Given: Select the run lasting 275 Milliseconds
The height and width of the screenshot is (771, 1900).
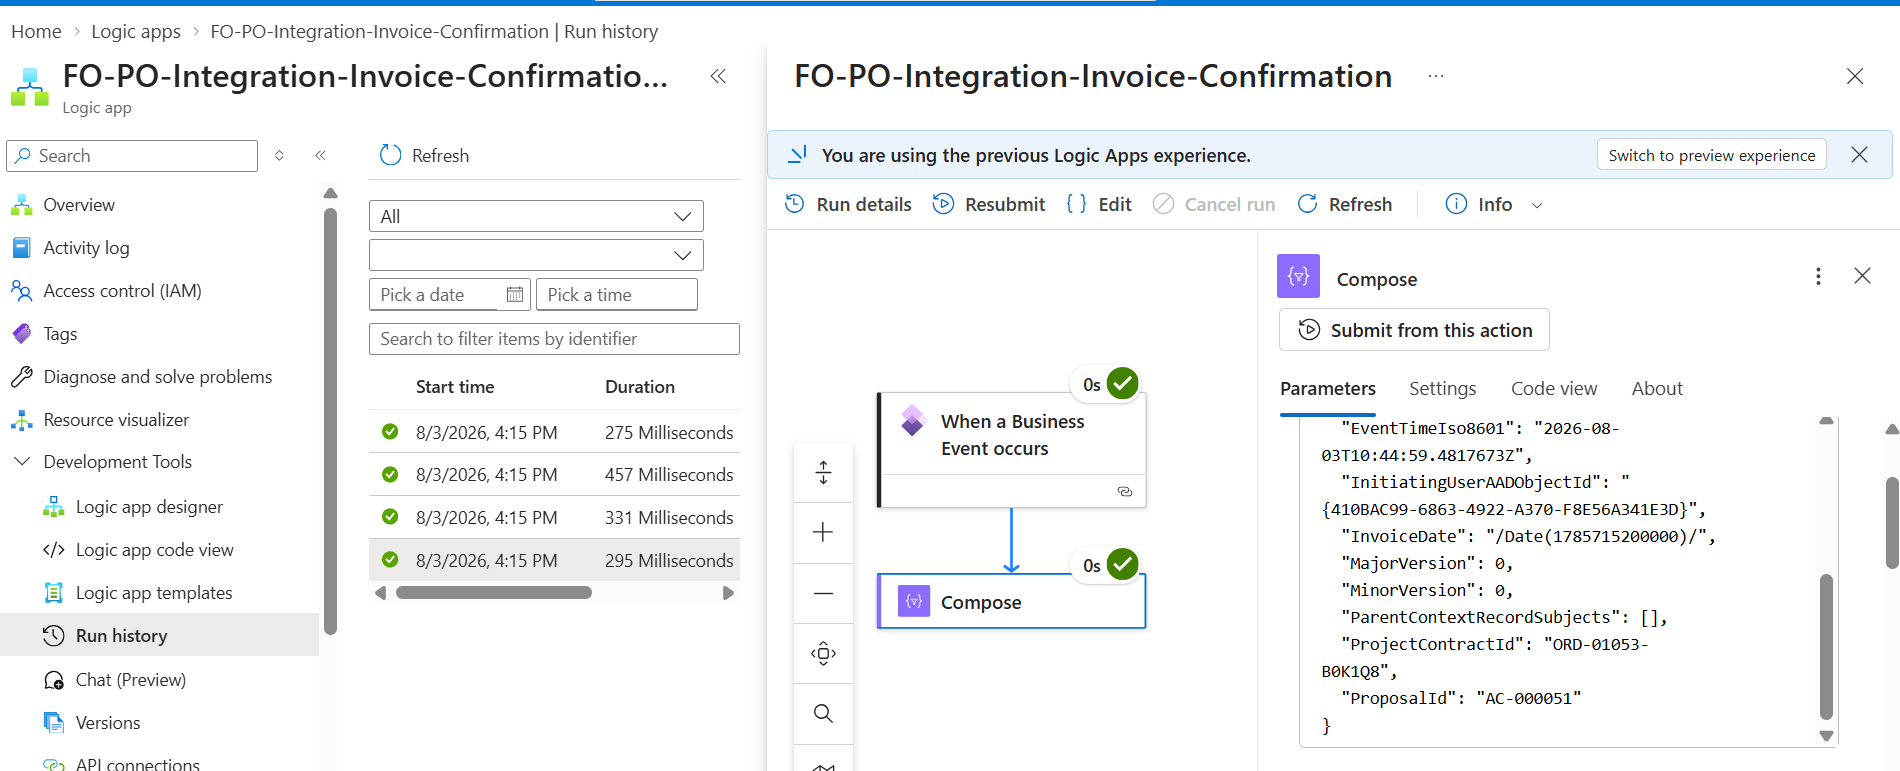Looking at the screenshot, I should [x=554, y=433].
